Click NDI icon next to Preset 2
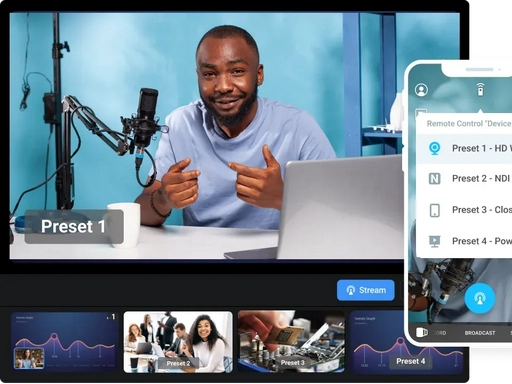This screenshot has height=384, width=512. [434, 179]
